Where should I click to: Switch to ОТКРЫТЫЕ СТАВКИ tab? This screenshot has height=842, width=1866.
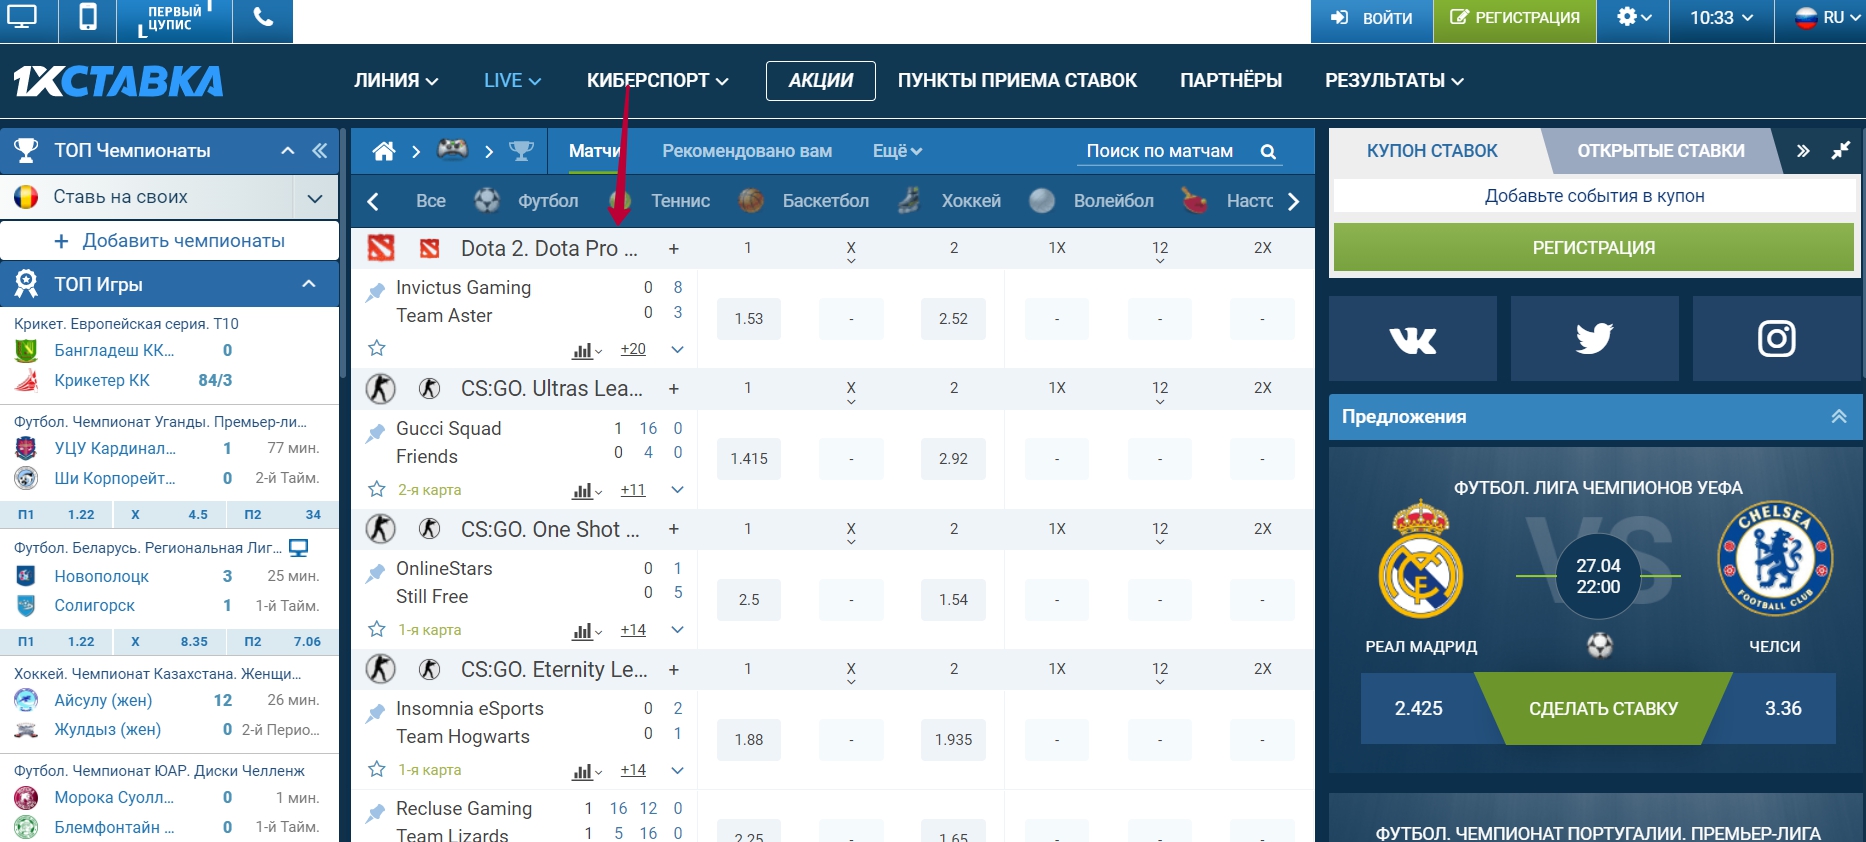(x=1660, y=151)
